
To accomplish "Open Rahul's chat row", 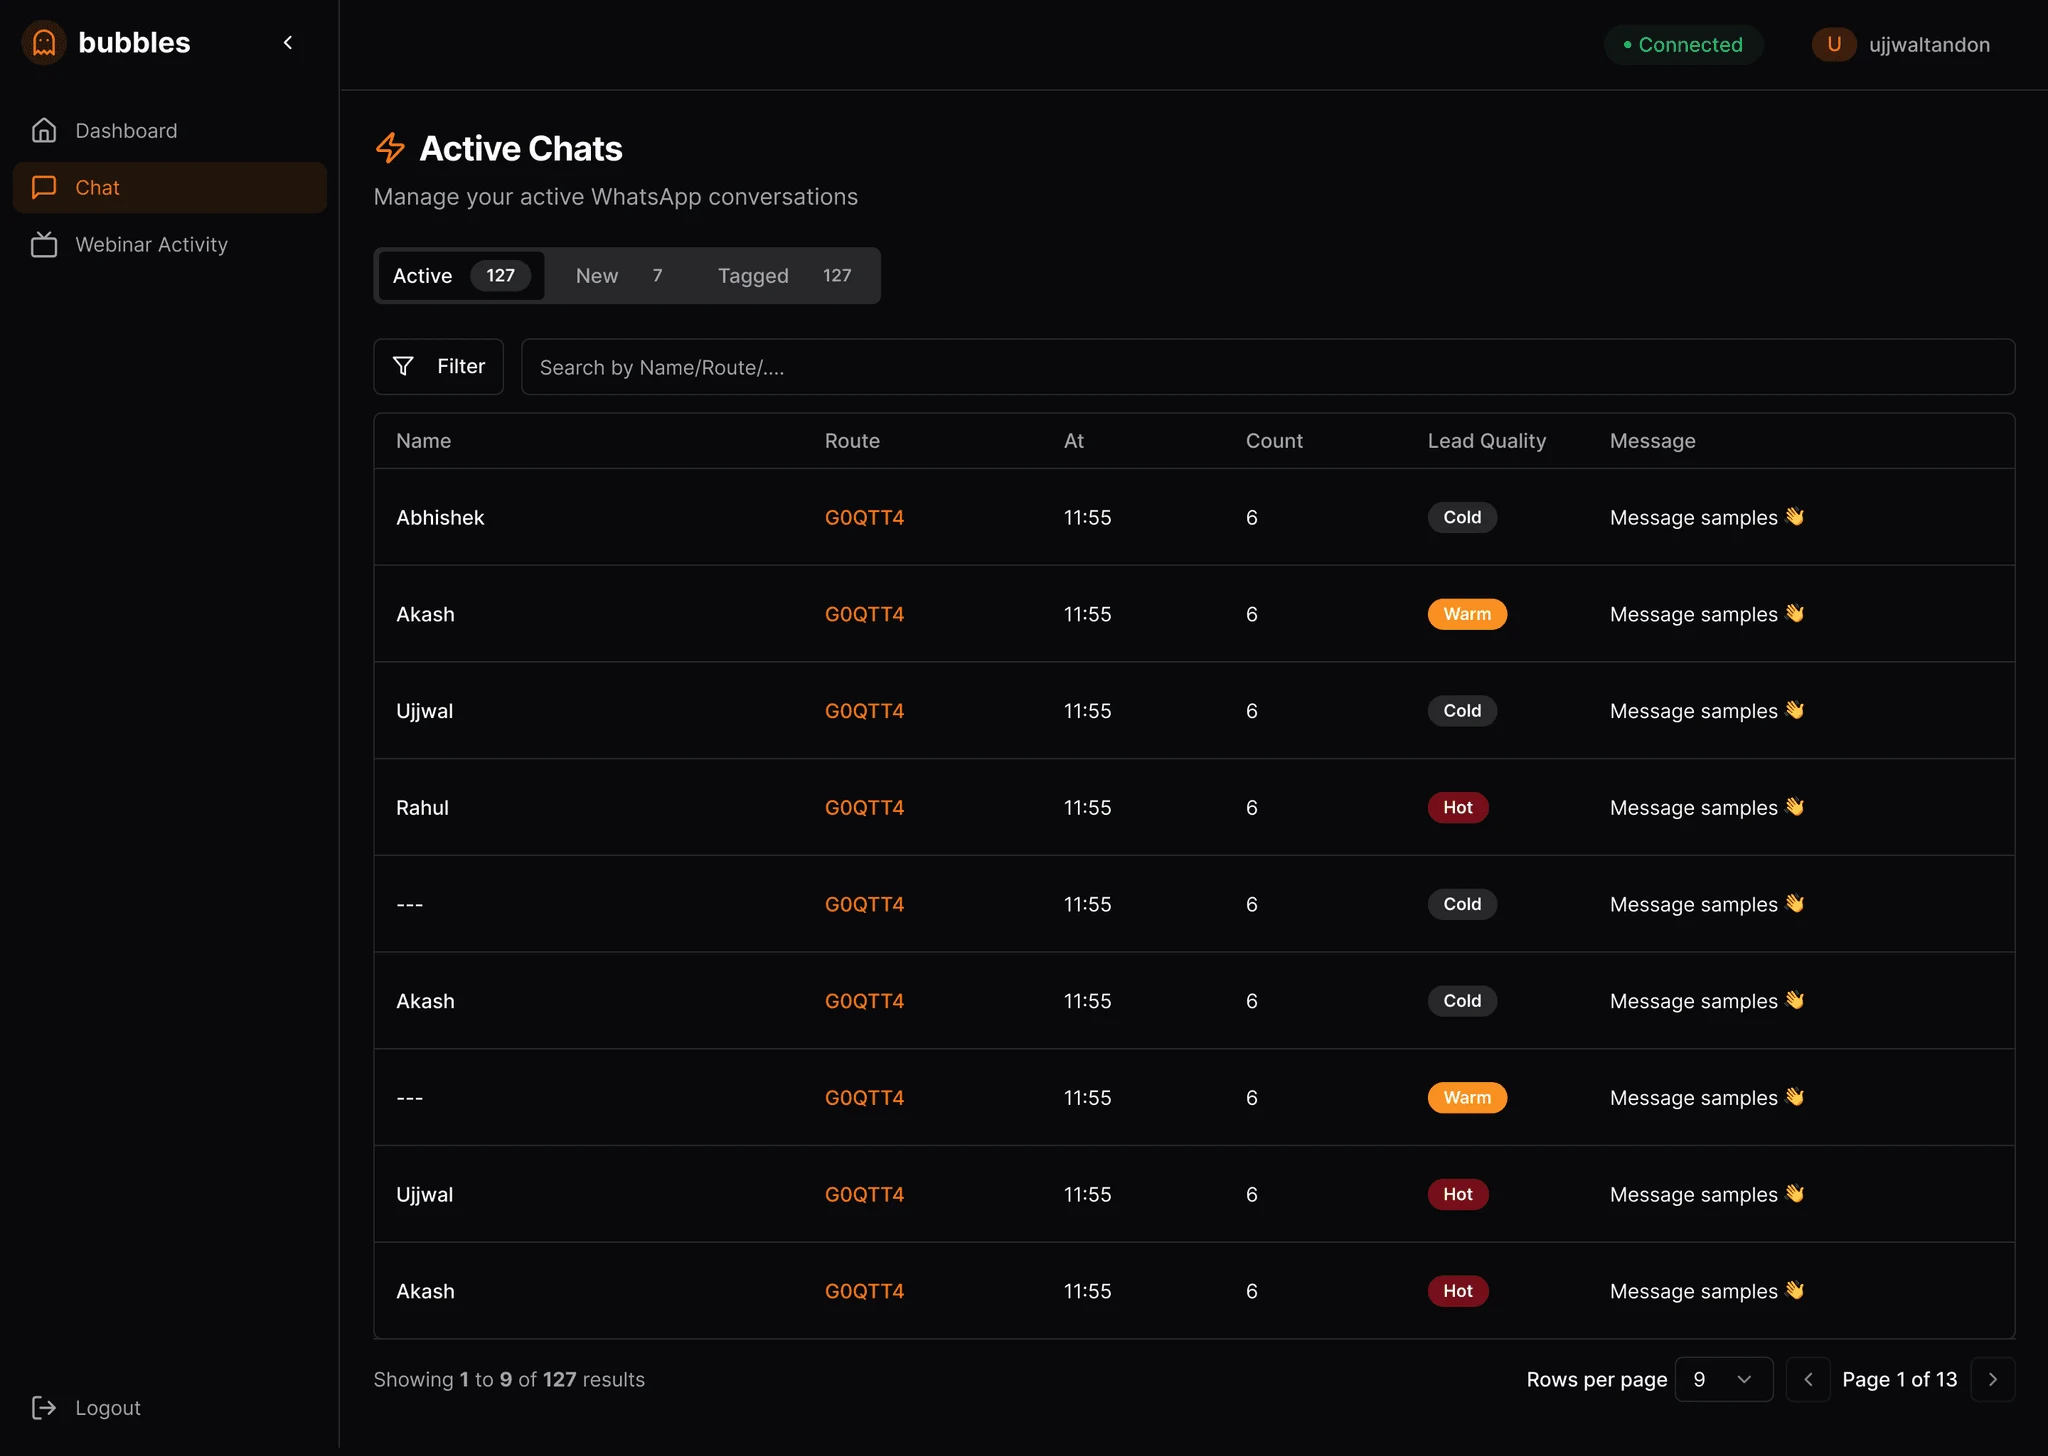I will tap(1194, 807).
